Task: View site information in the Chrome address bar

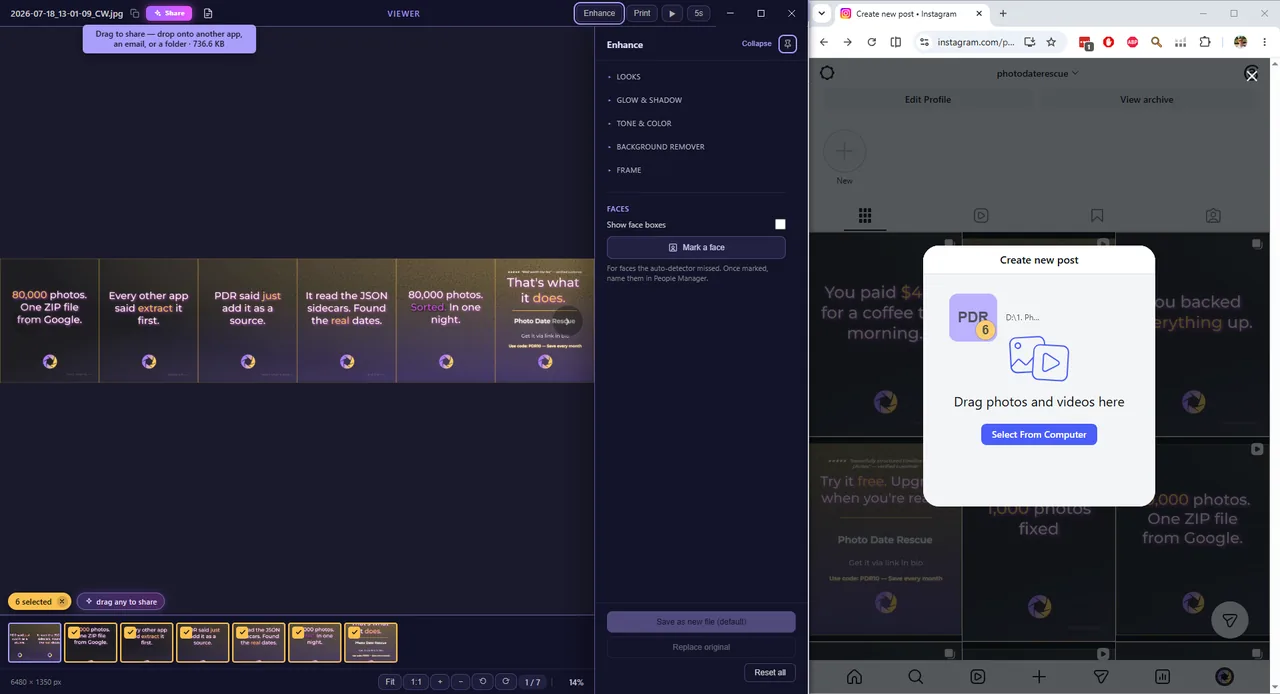Action: pyautogui.click(x=924, y=42)
